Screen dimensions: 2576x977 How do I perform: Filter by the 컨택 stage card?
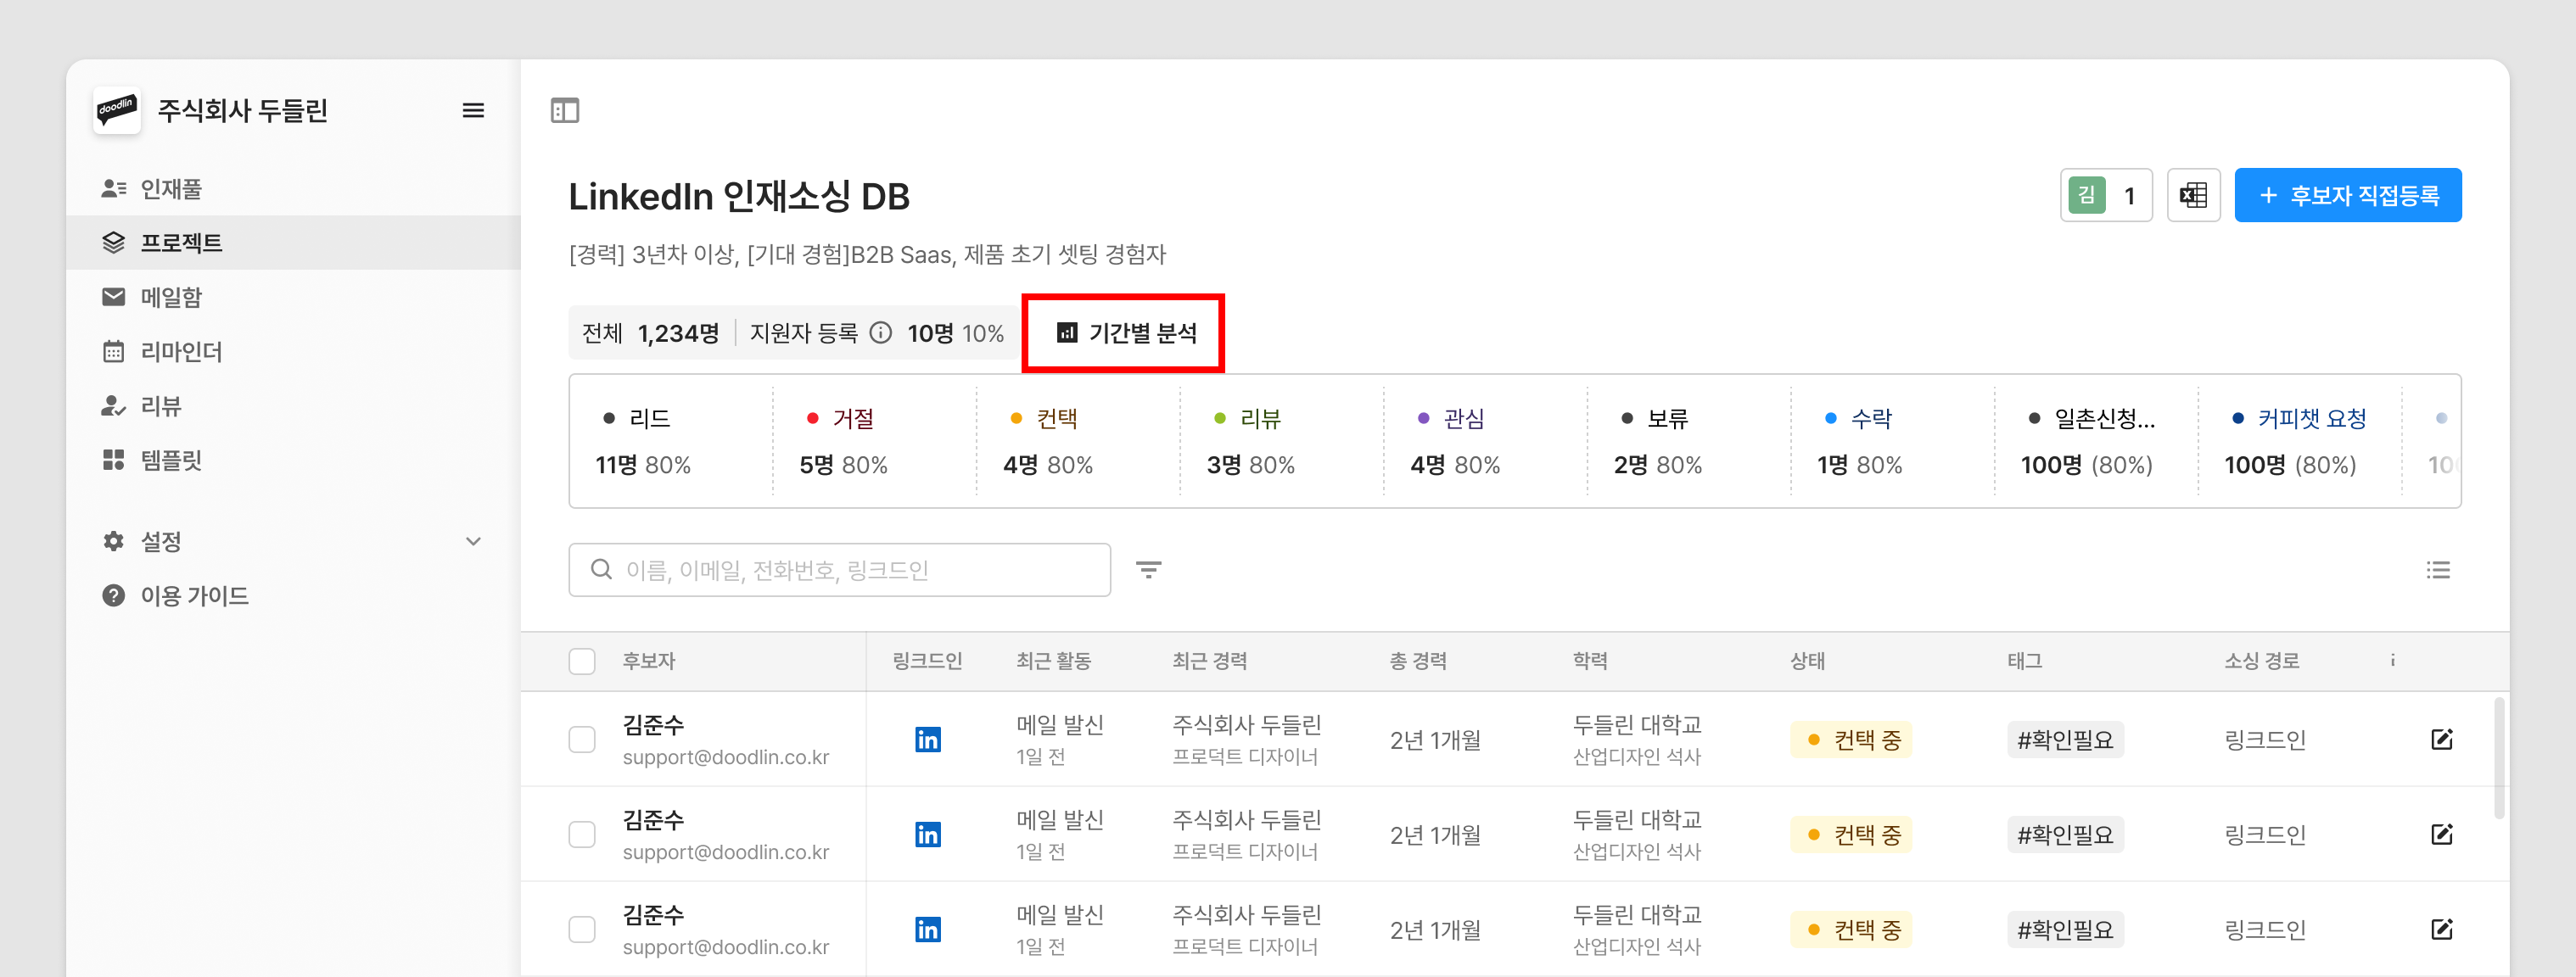pyautogui.click(x=1079, y=441)
